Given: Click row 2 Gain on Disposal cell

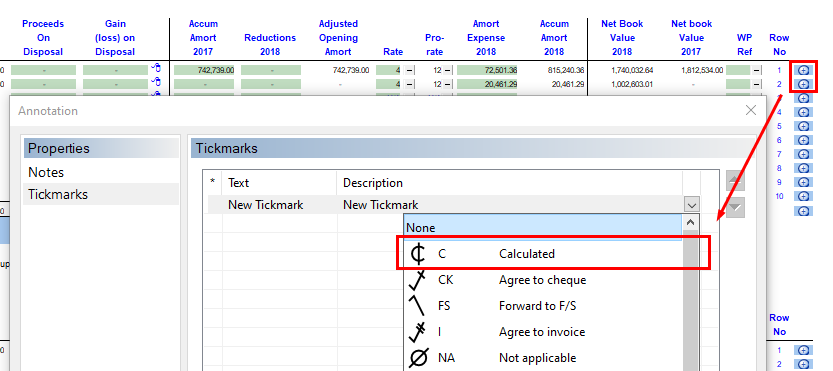Looking at the screenshot, I should point(115,84).
